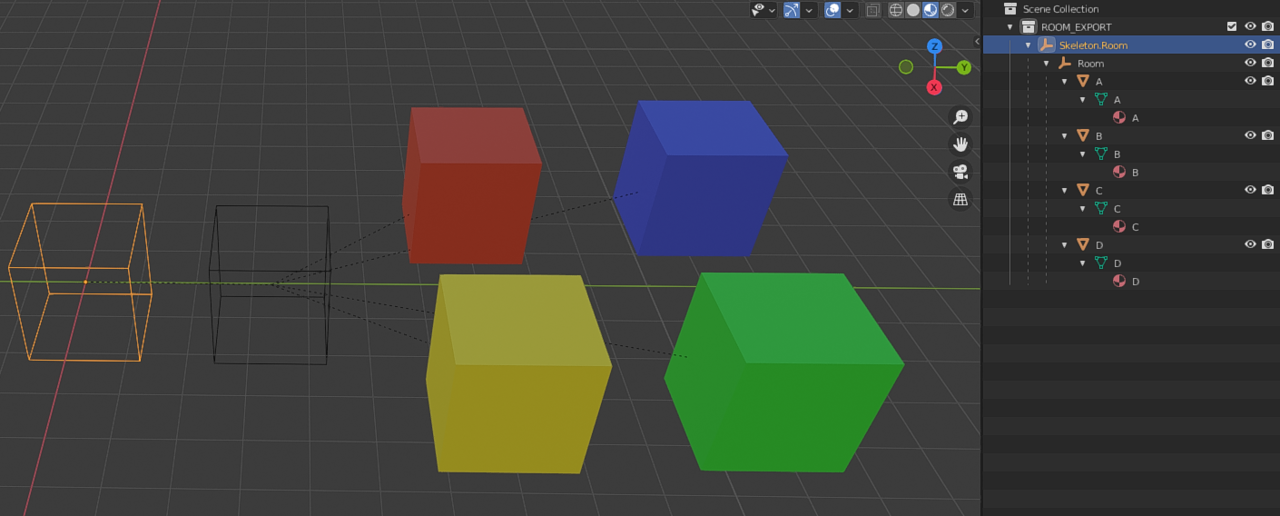Collapse object B in outliner
The image size is (1280, 516).
1064,135
